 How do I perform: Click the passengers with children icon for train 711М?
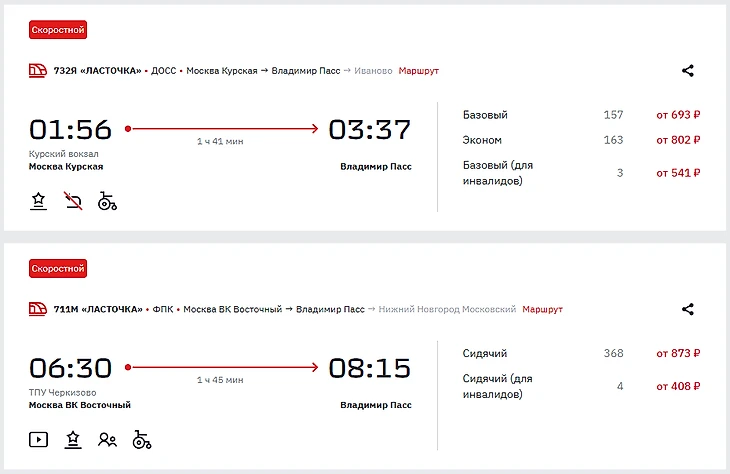(107, 439)
